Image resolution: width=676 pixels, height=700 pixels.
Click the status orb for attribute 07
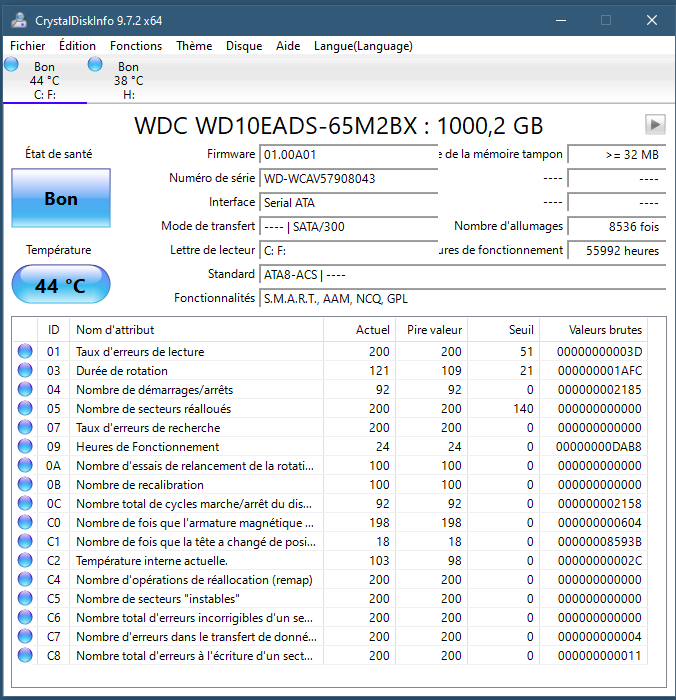[x=25, y=427]
